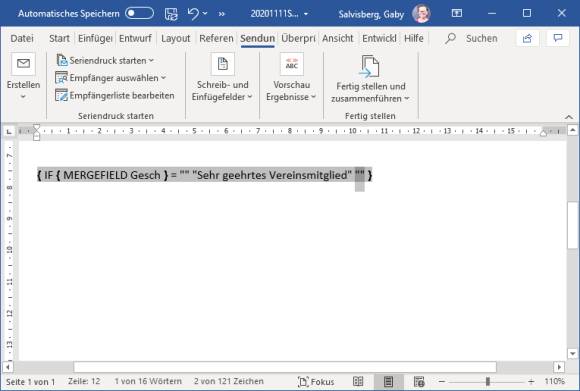
Task: Open the Layout tab
Action: tap(175, 38)
